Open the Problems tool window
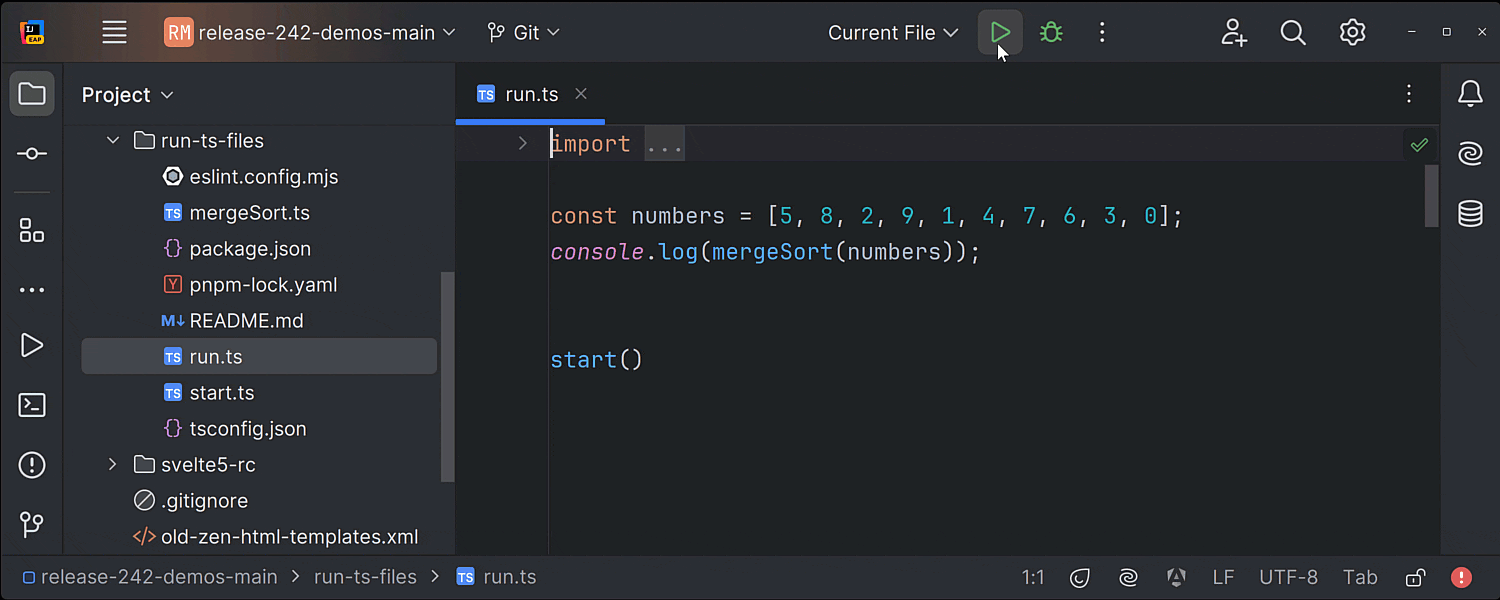This screenshot has height=600, width=1500. 32,465
